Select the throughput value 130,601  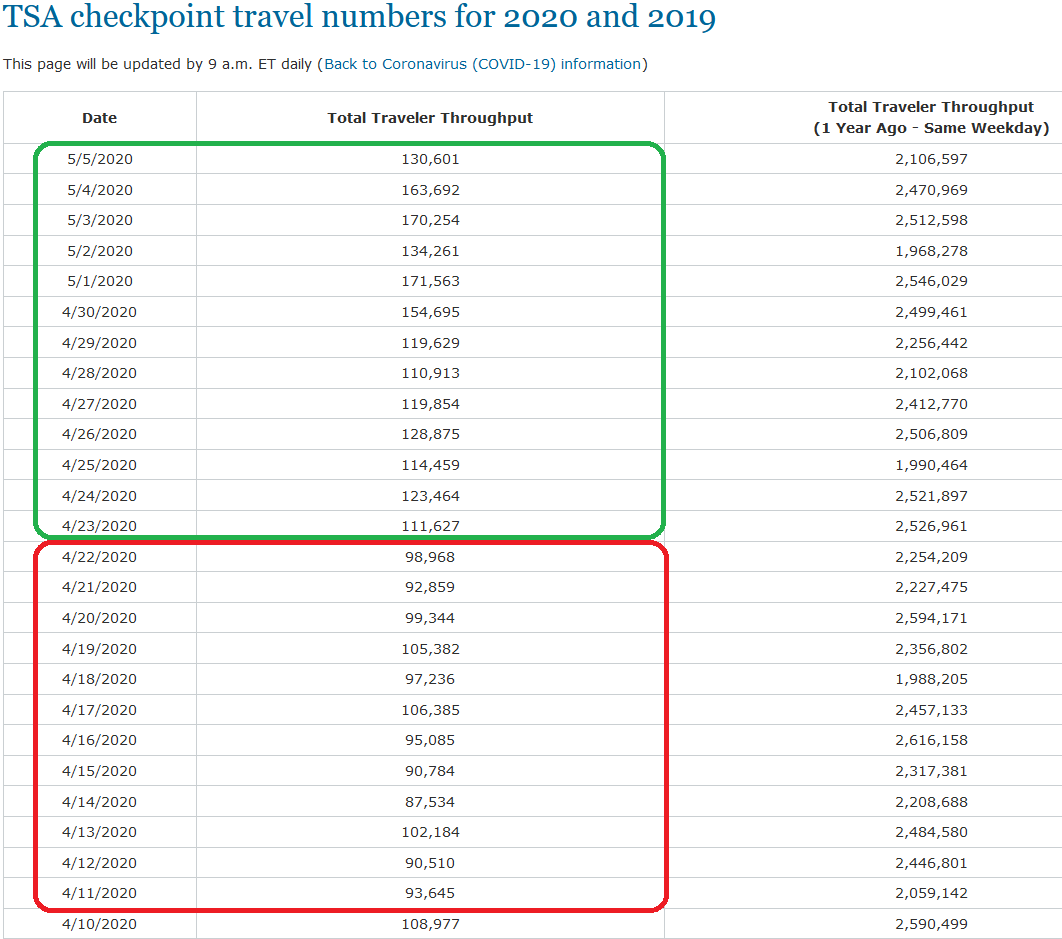click(430, 159)
